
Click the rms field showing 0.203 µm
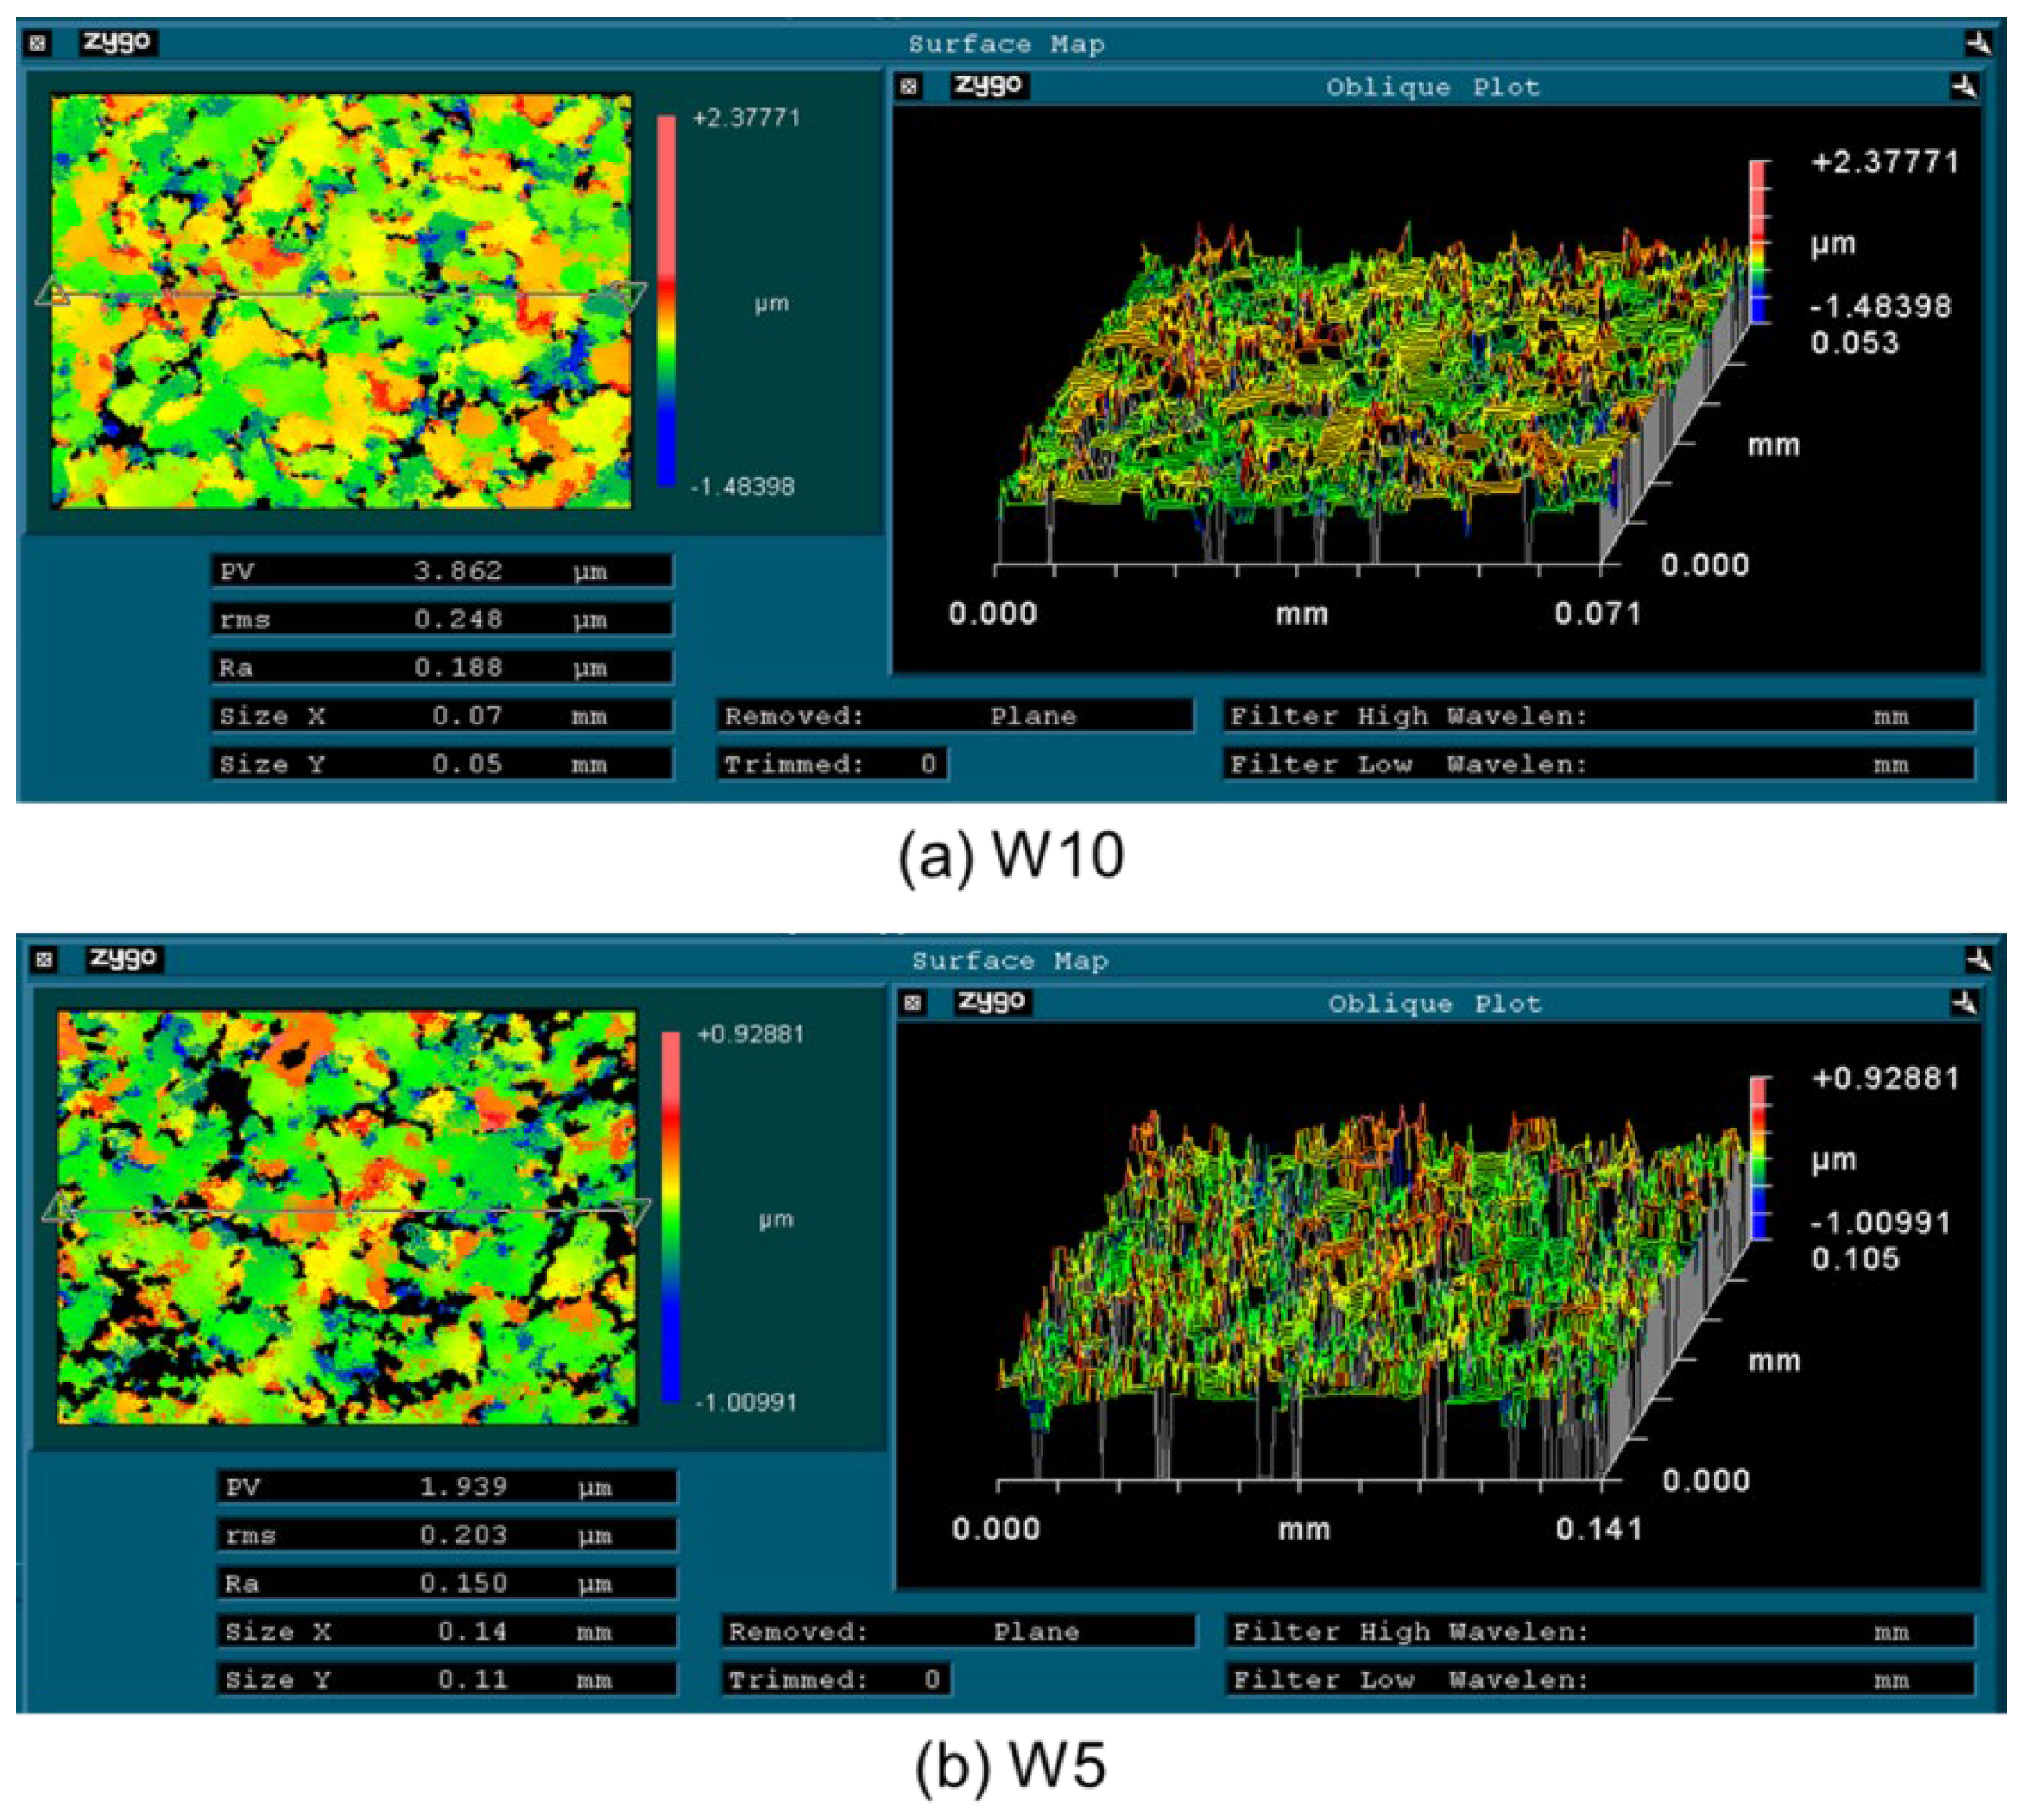coord(446,1535)
